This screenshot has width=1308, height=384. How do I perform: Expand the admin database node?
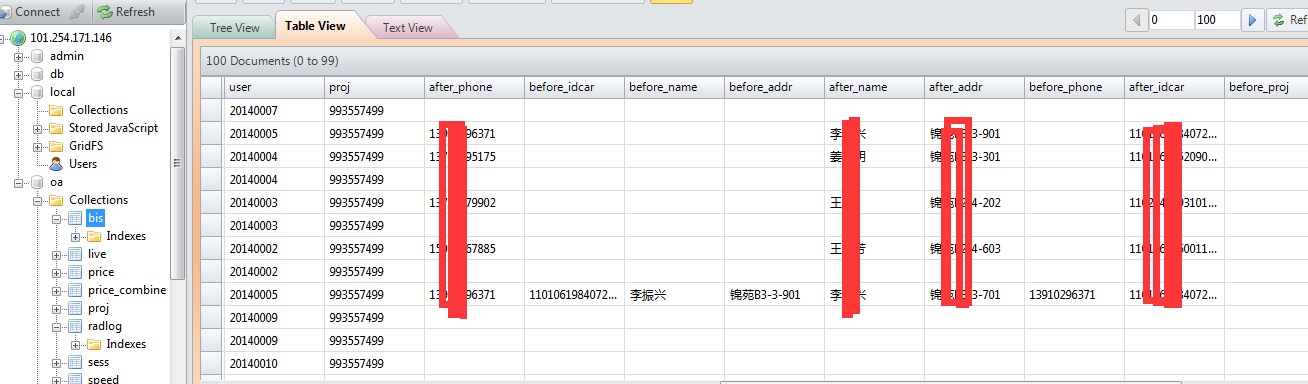pyautogui.click(x=18, y=56)
